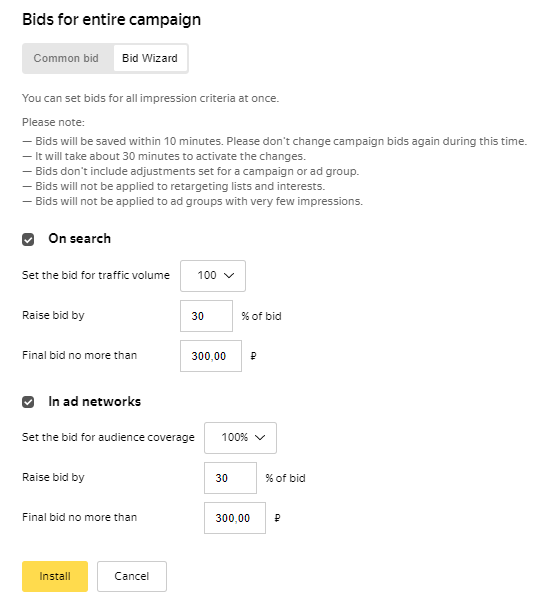
Task: Click the chevron arrow beside coverage 100%
Action: click(x=260, y=437)
